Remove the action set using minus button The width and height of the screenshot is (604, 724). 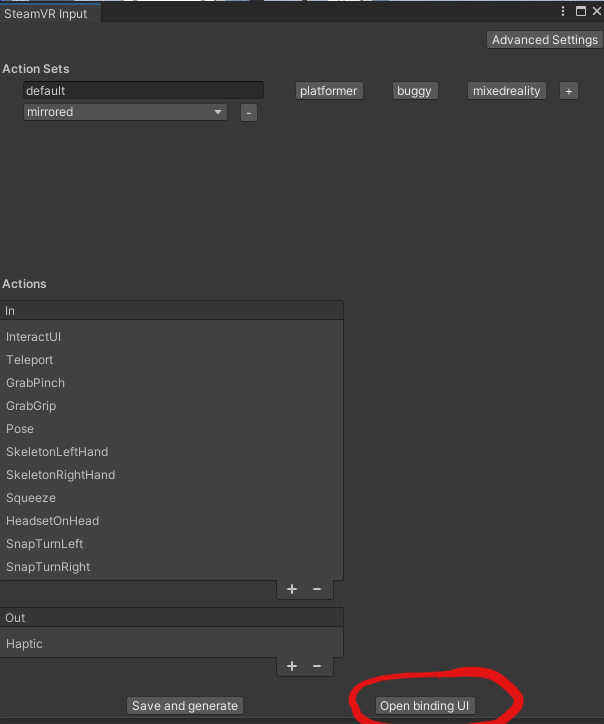pos(249,113)
